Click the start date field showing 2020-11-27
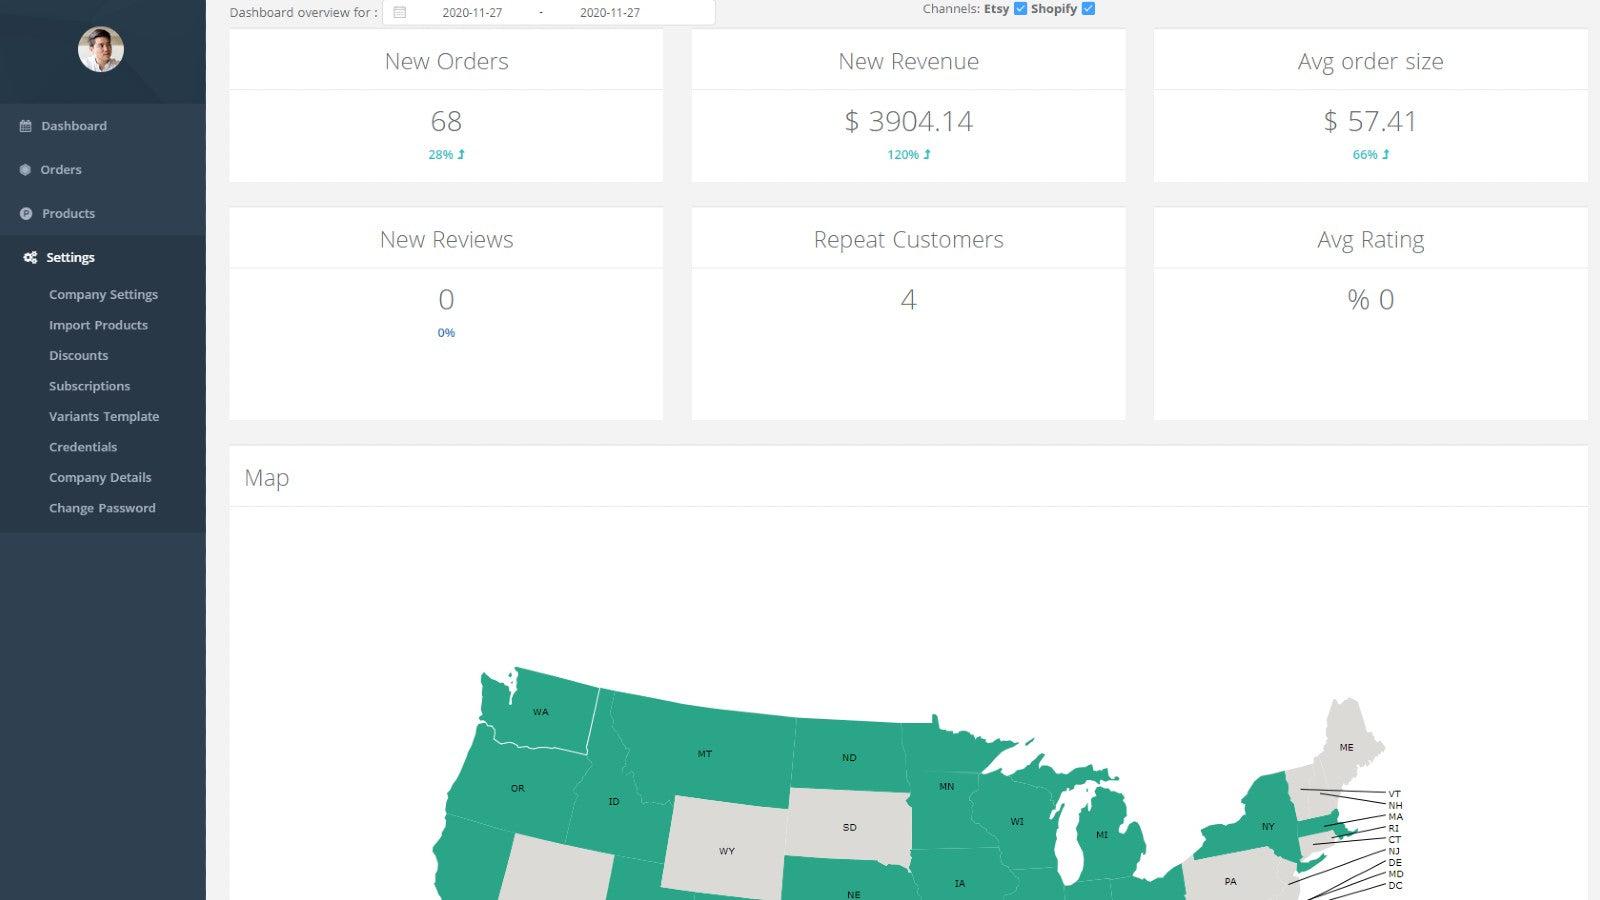This screenshot has height=900, width=1600. 470,12
